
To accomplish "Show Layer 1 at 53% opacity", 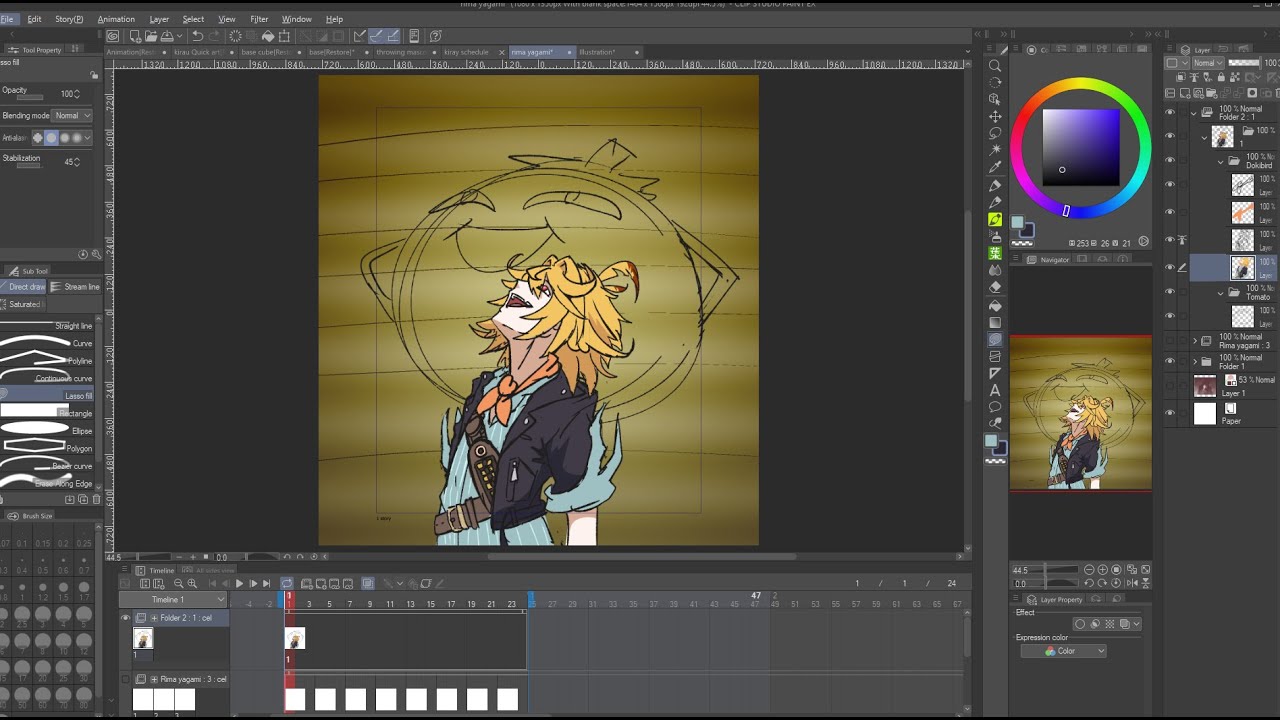I will click(1170, 385).
